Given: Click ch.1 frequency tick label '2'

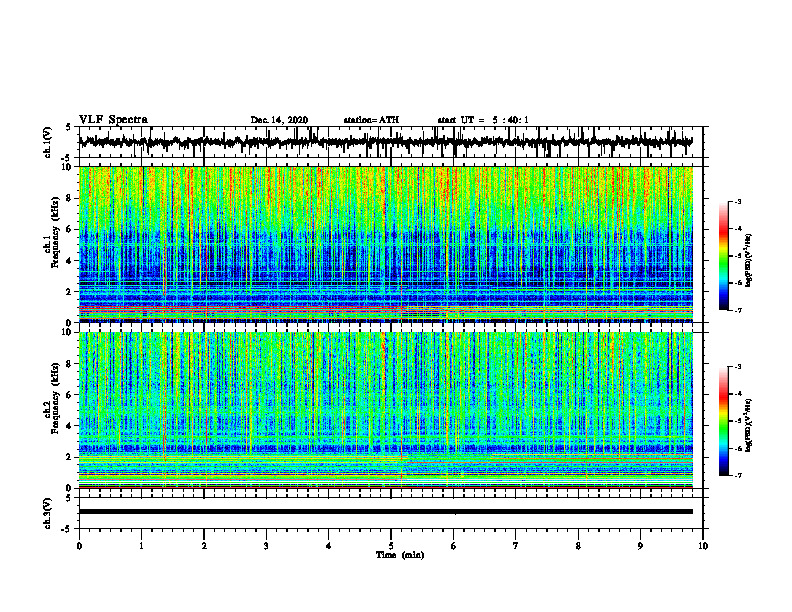Looking at the screenshot, I should click(x=70, y=292).
